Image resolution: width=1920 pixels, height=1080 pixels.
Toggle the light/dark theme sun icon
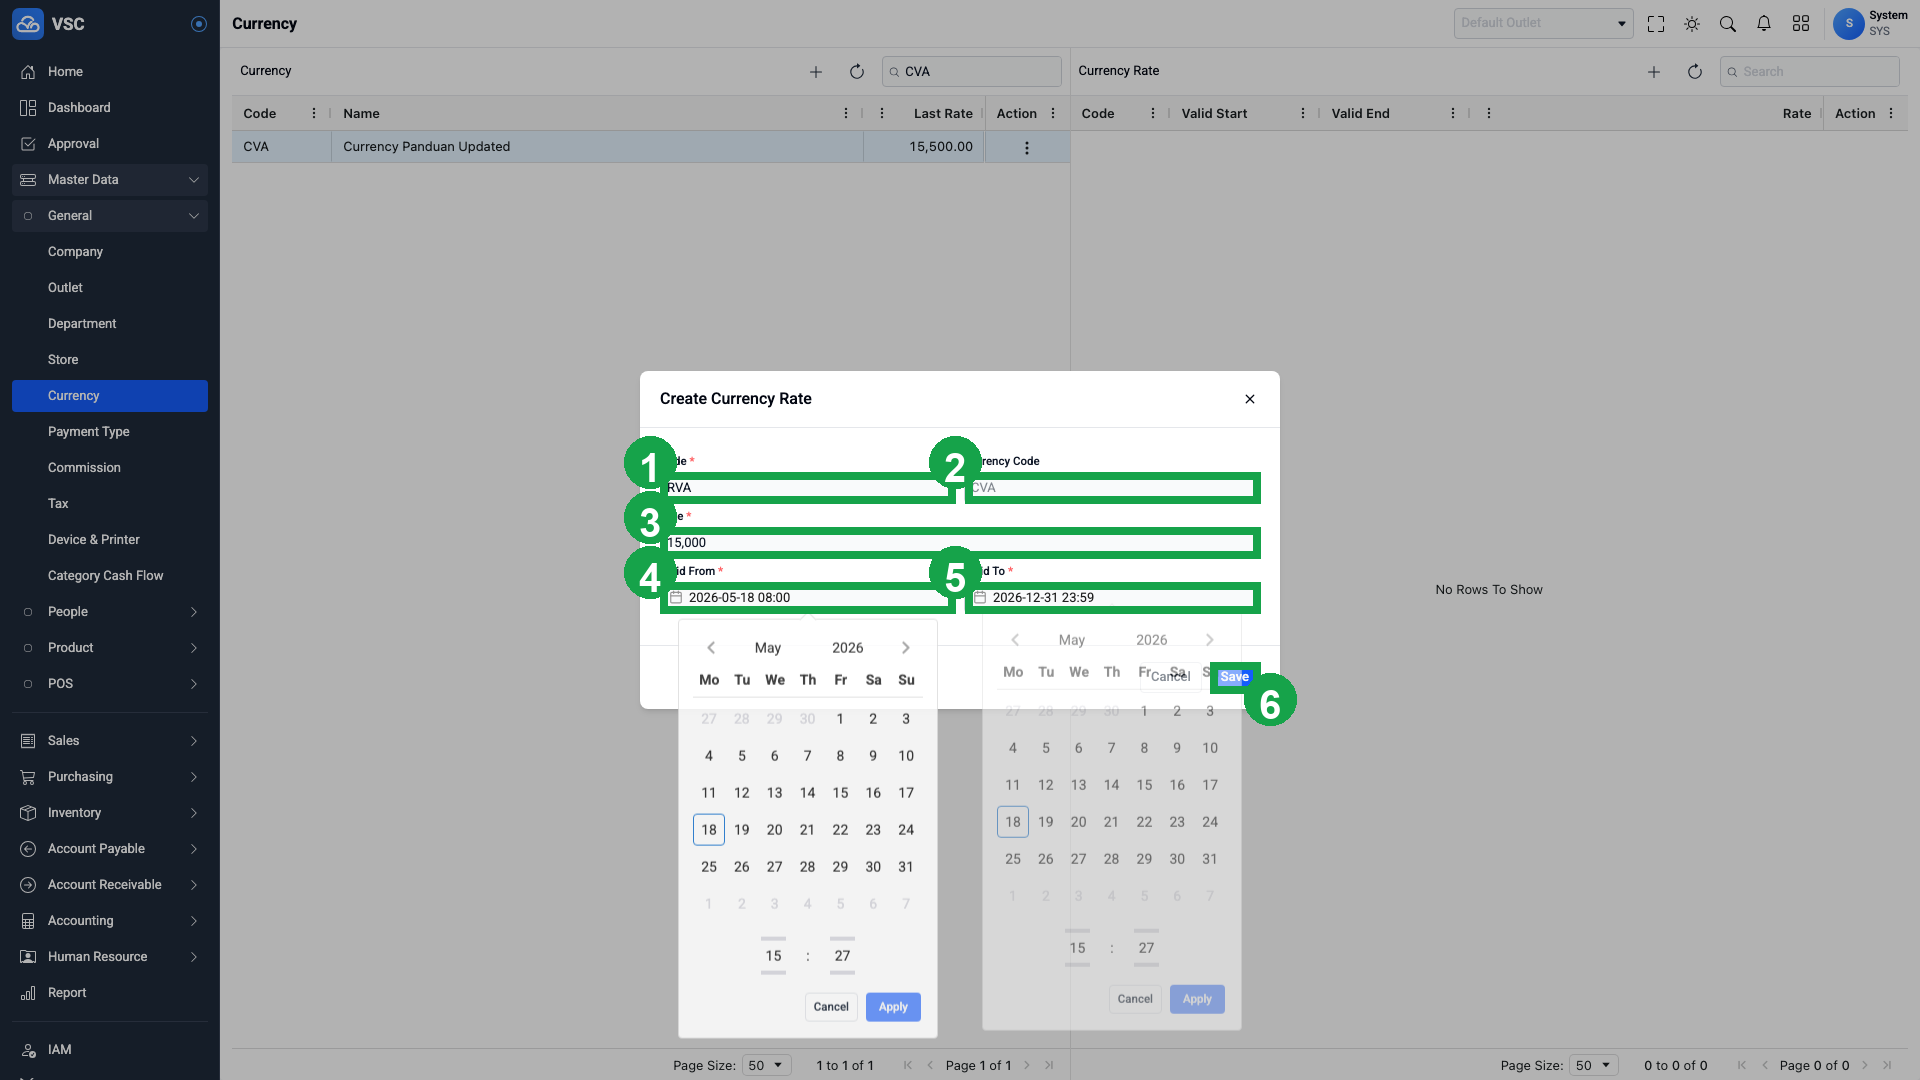click(x=1692, y=24)
